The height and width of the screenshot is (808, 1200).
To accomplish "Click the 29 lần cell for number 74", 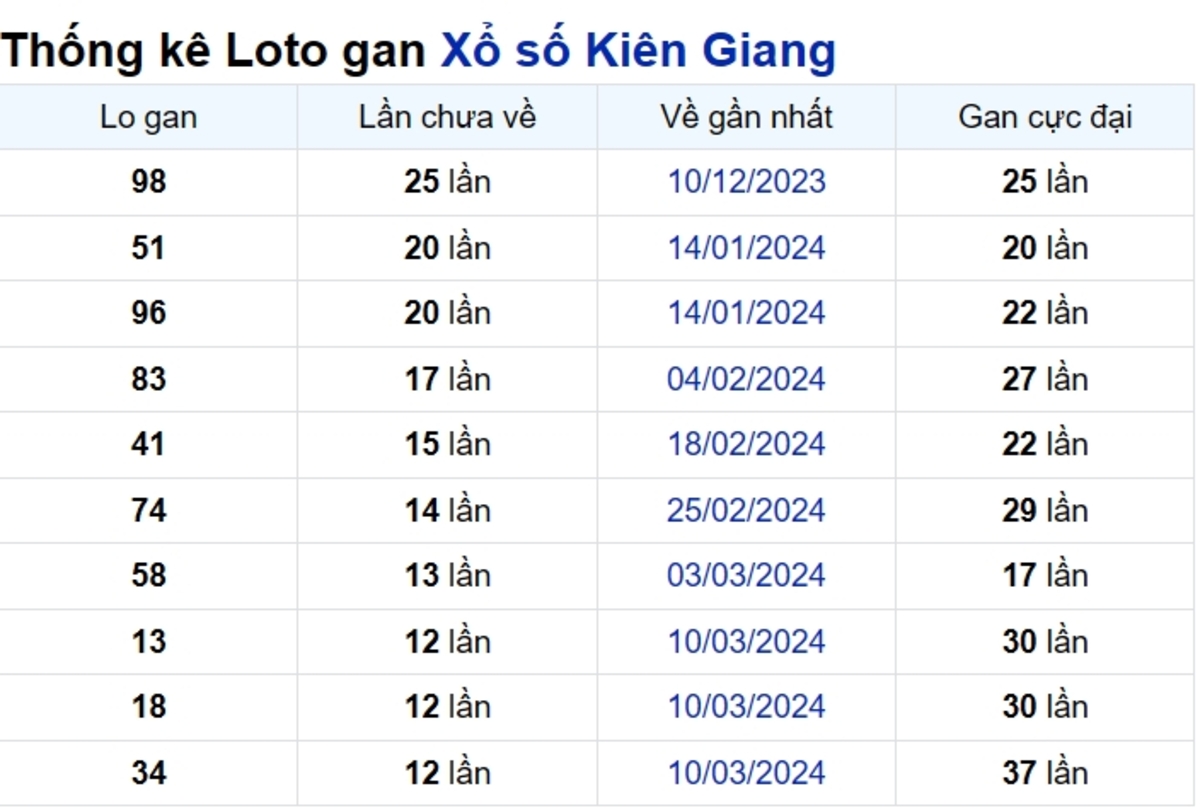I will (x=1045, y=510).
